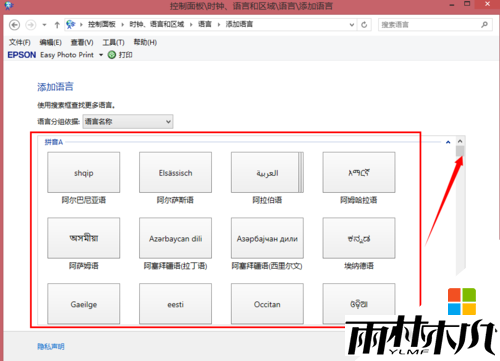The height and width of the screenshot is (361, 500).
Task: Collapse the 拼音A group
Action: point(448,142)
